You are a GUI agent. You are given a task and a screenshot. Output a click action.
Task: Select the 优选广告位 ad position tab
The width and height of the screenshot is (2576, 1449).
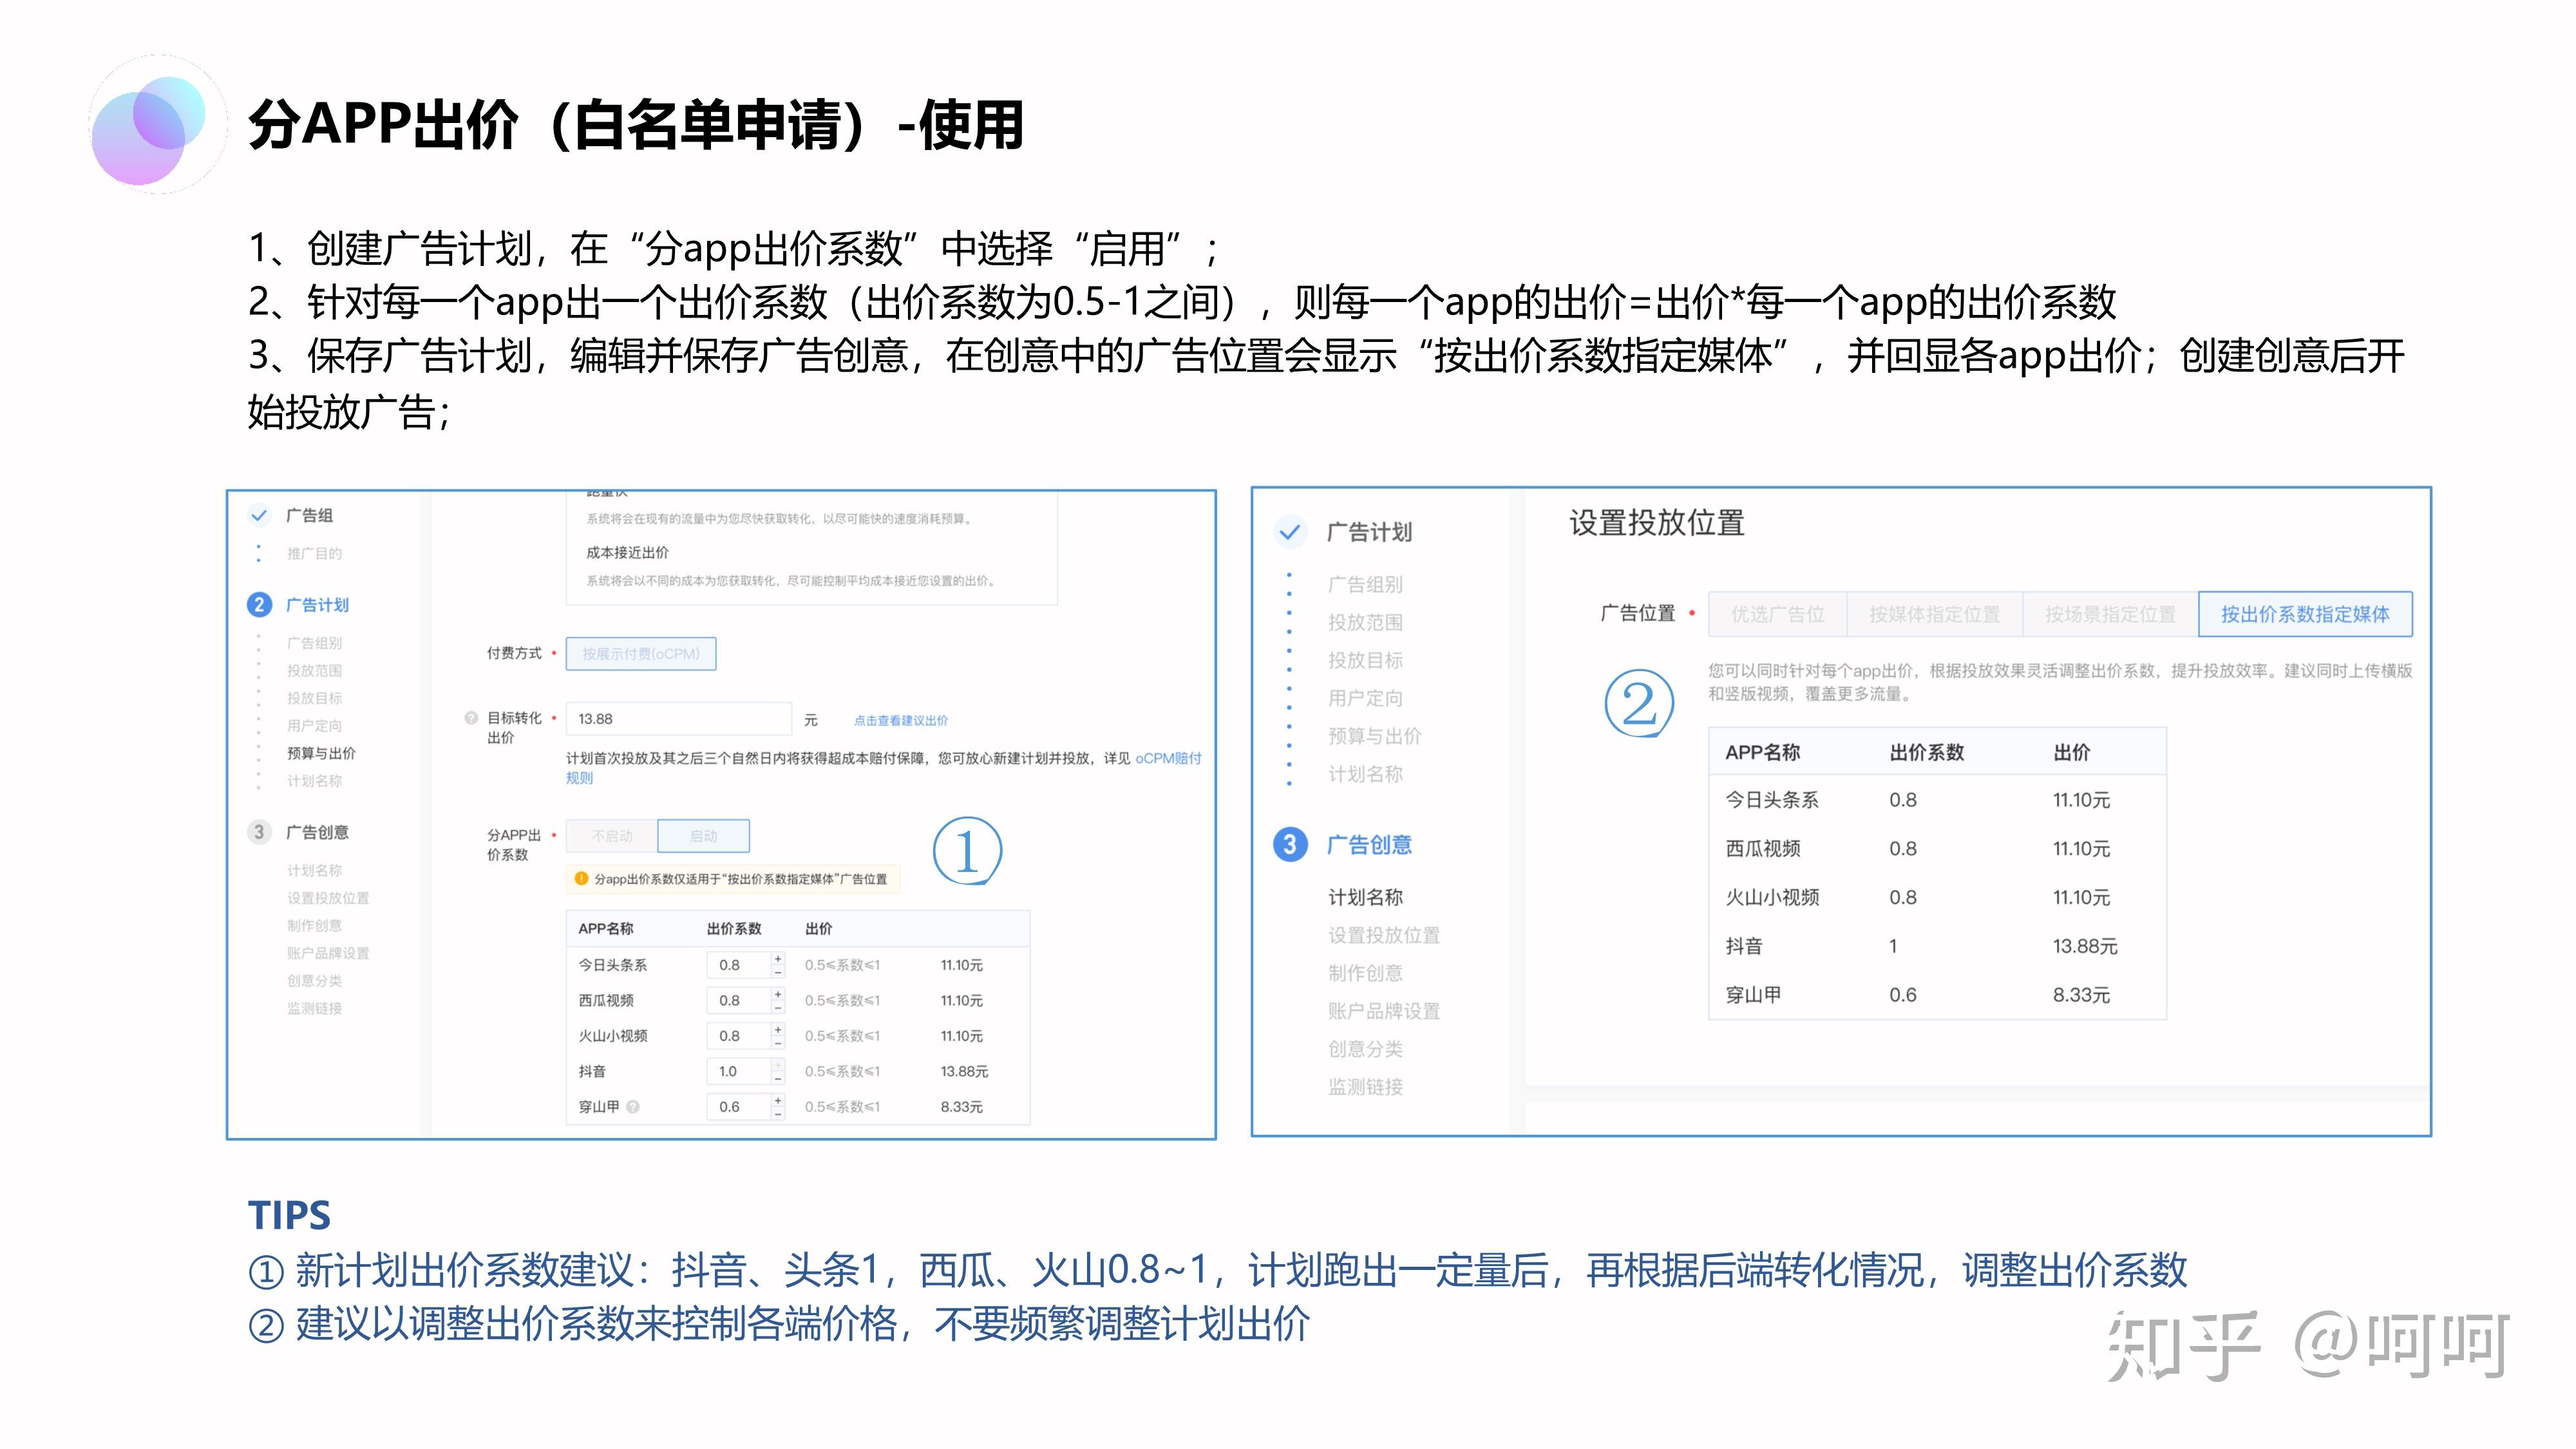1778,614
